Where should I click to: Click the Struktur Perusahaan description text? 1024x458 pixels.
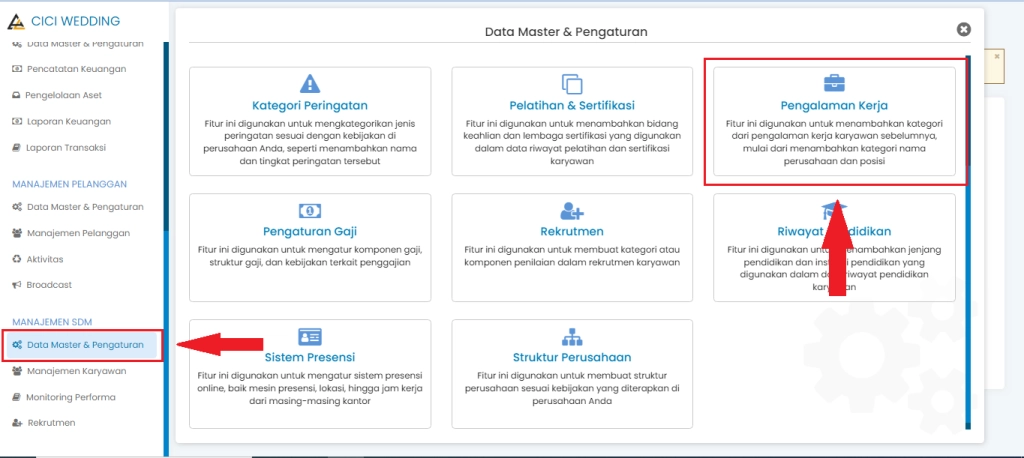click(572, 388)
